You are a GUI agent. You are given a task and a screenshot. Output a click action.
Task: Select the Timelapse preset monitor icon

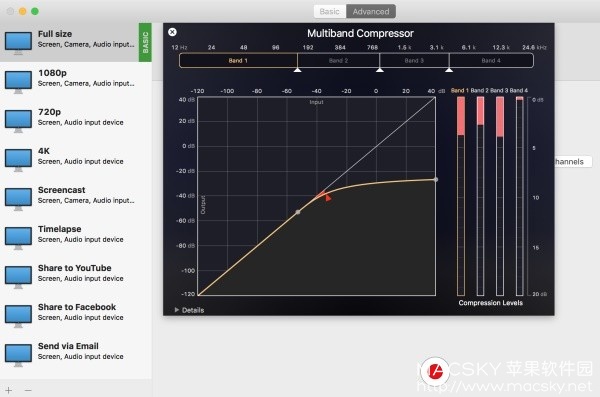[18, 238]
